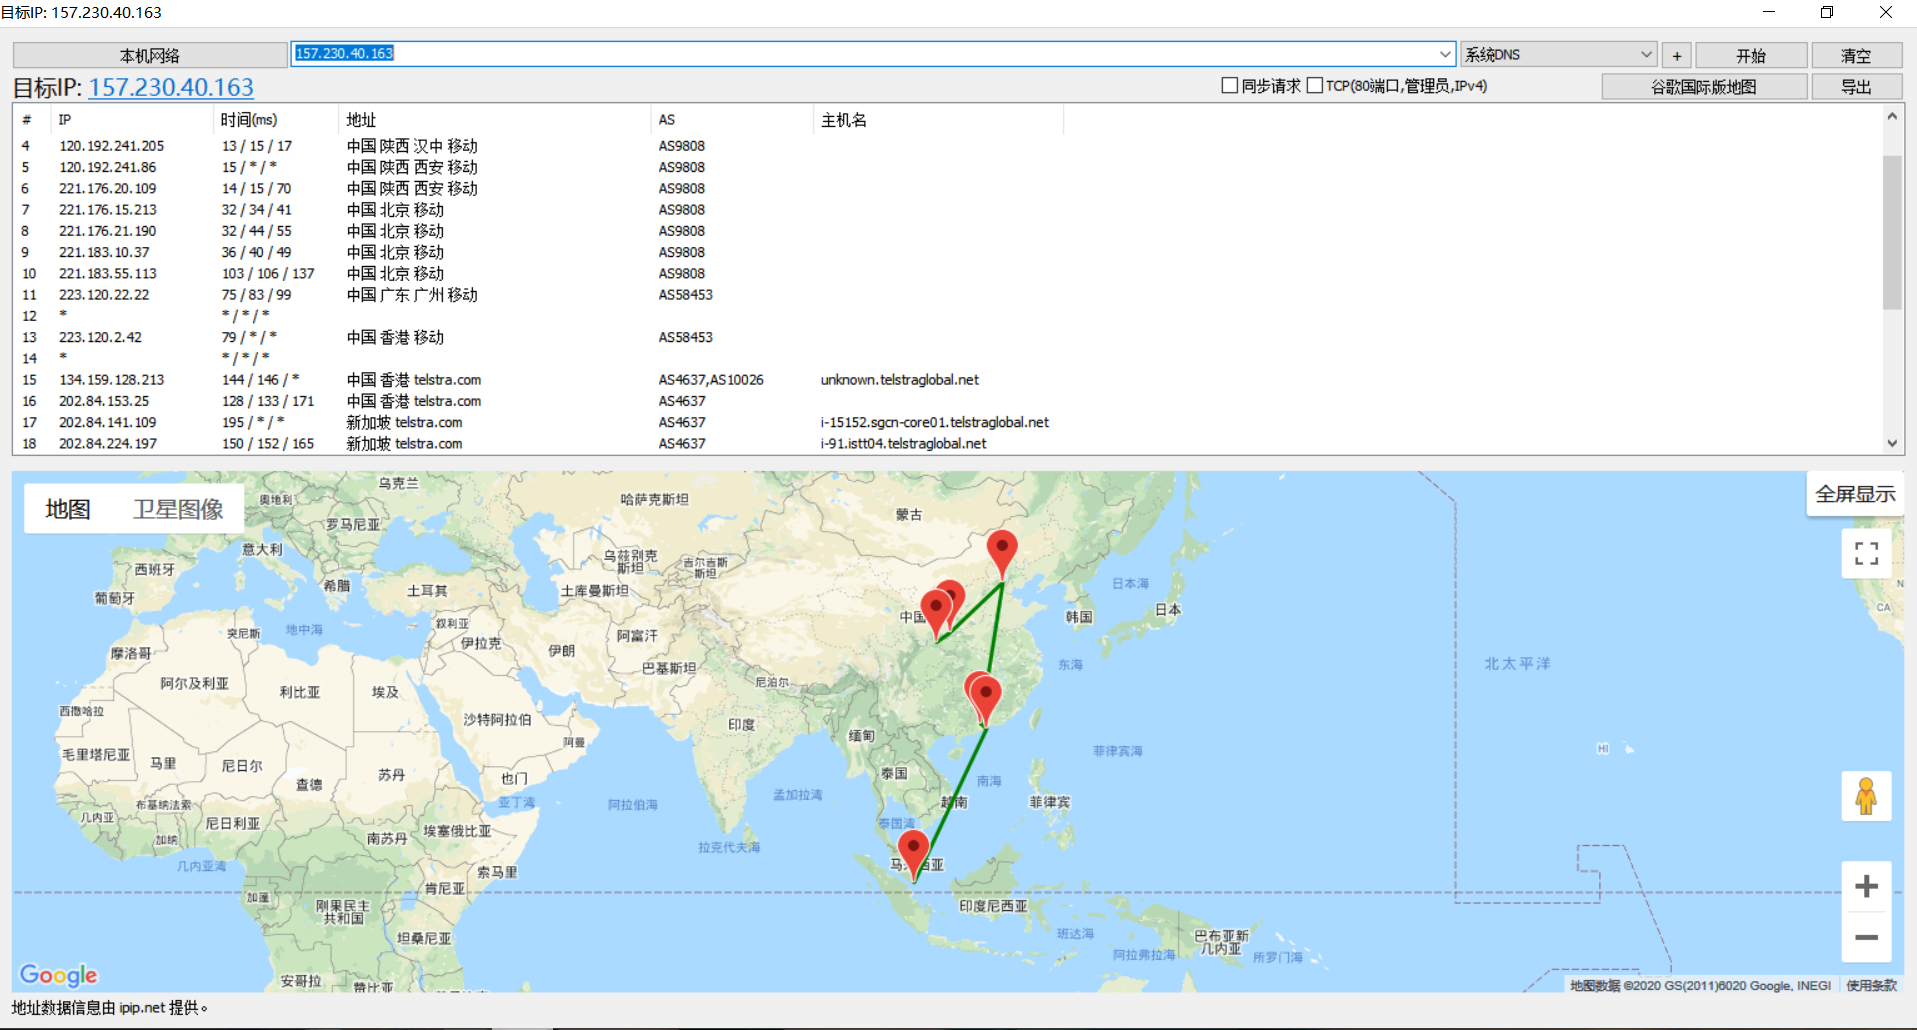Enable the TCP port 80 checkbox
The height and width of the screenshot is (1030, 1917).
(1315, 86)
